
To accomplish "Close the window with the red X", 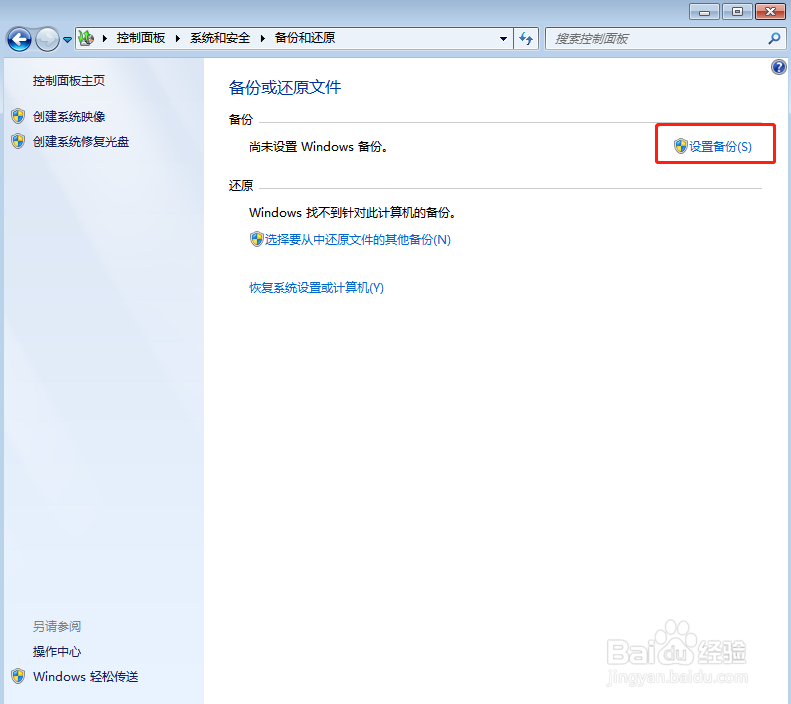I will (770, 12).
